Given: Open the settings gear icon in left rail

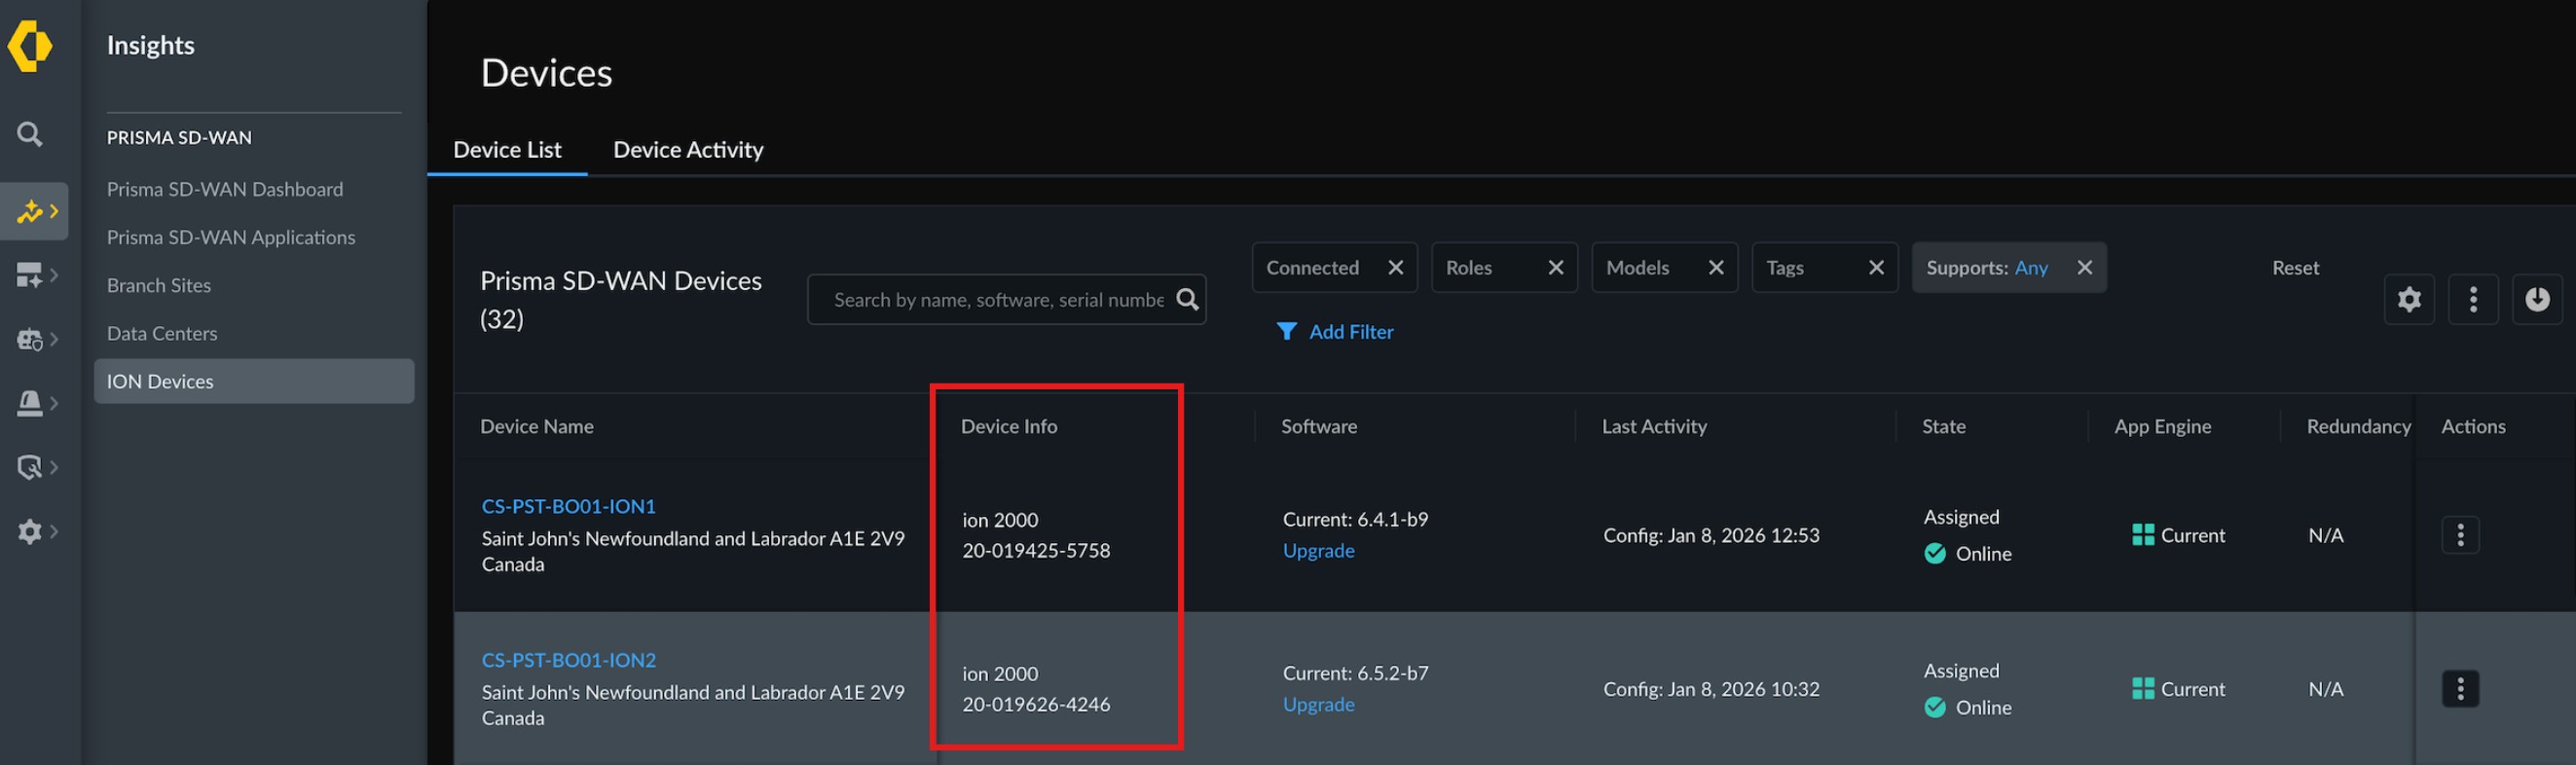Looking at the screenshot, I should (30, 531).
